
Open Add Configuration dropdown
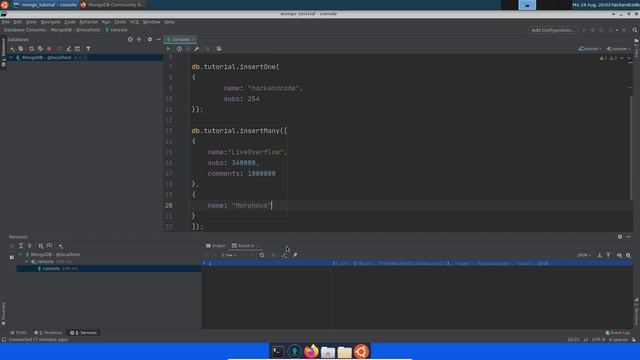(553, 30)
